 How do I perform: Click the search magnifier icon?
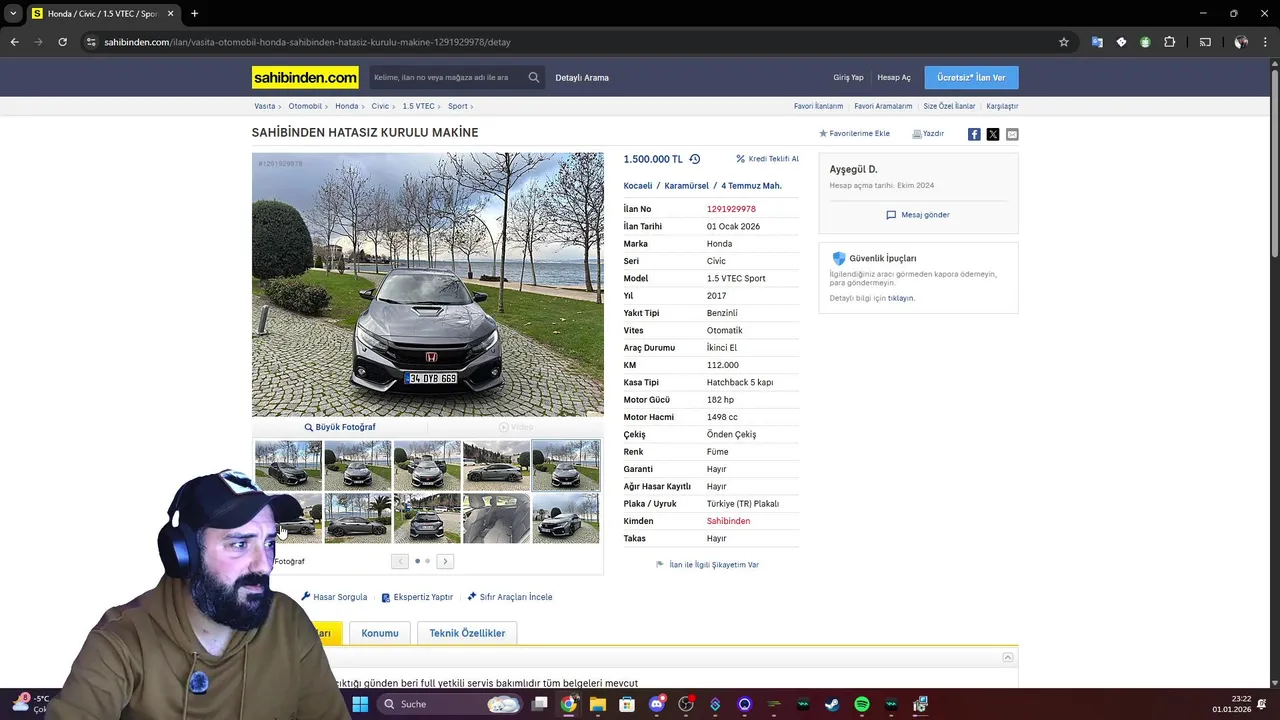(x=534, y=77)
